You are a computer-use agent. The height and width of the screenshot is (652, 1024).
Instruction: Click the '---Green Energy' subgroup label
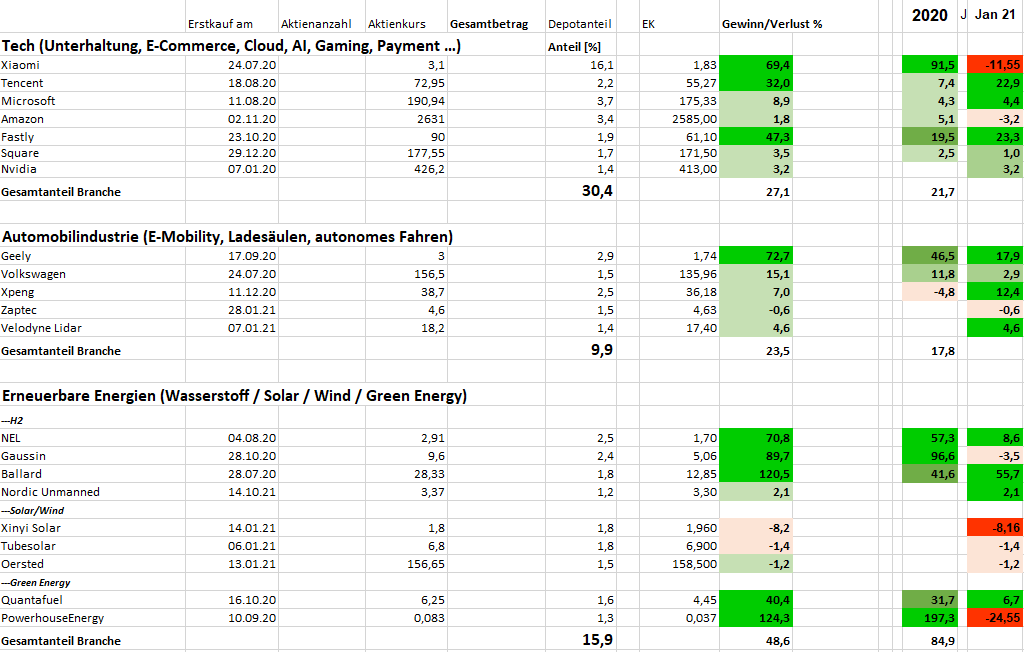click(36, 583)
